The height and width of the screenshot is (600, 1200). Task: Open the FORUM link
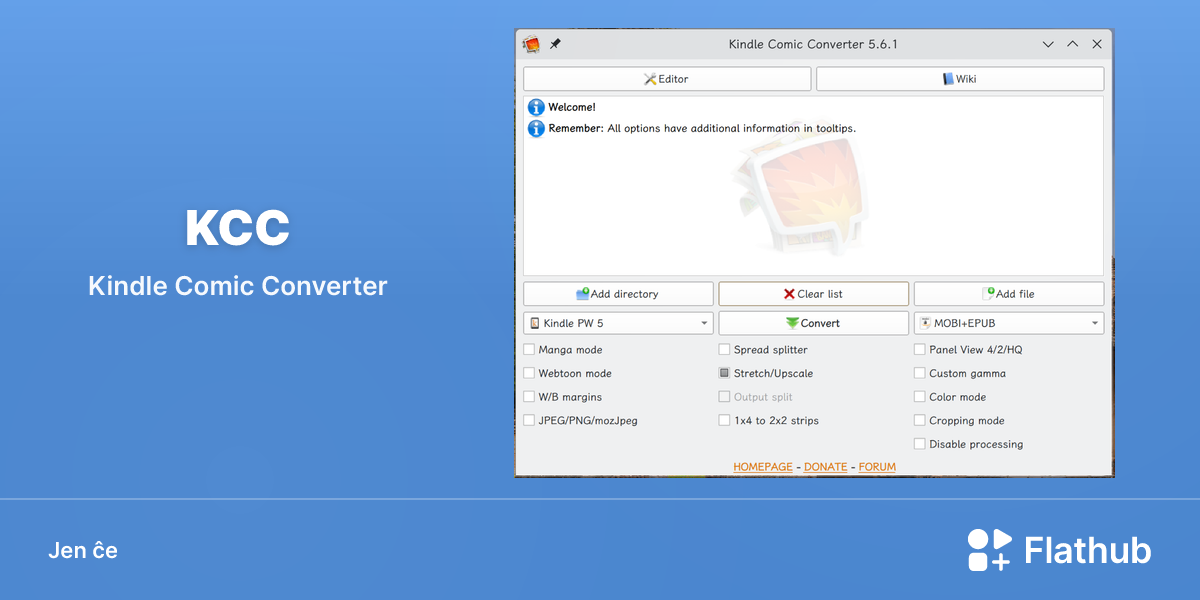point(877,467)
